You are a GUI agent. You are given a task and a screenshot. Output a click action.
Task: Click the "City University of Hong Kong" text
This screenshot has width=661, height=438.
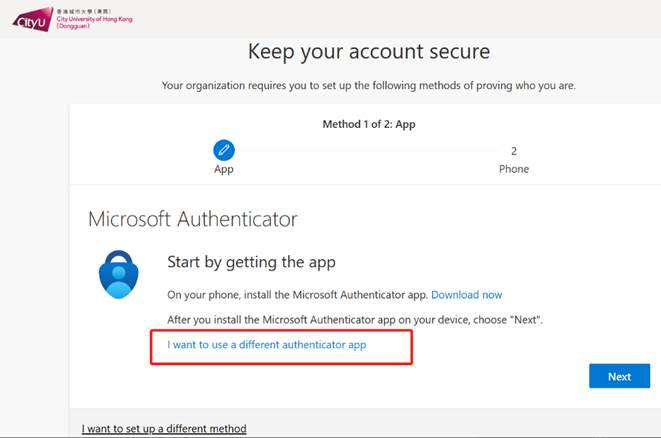pos(95,19)
